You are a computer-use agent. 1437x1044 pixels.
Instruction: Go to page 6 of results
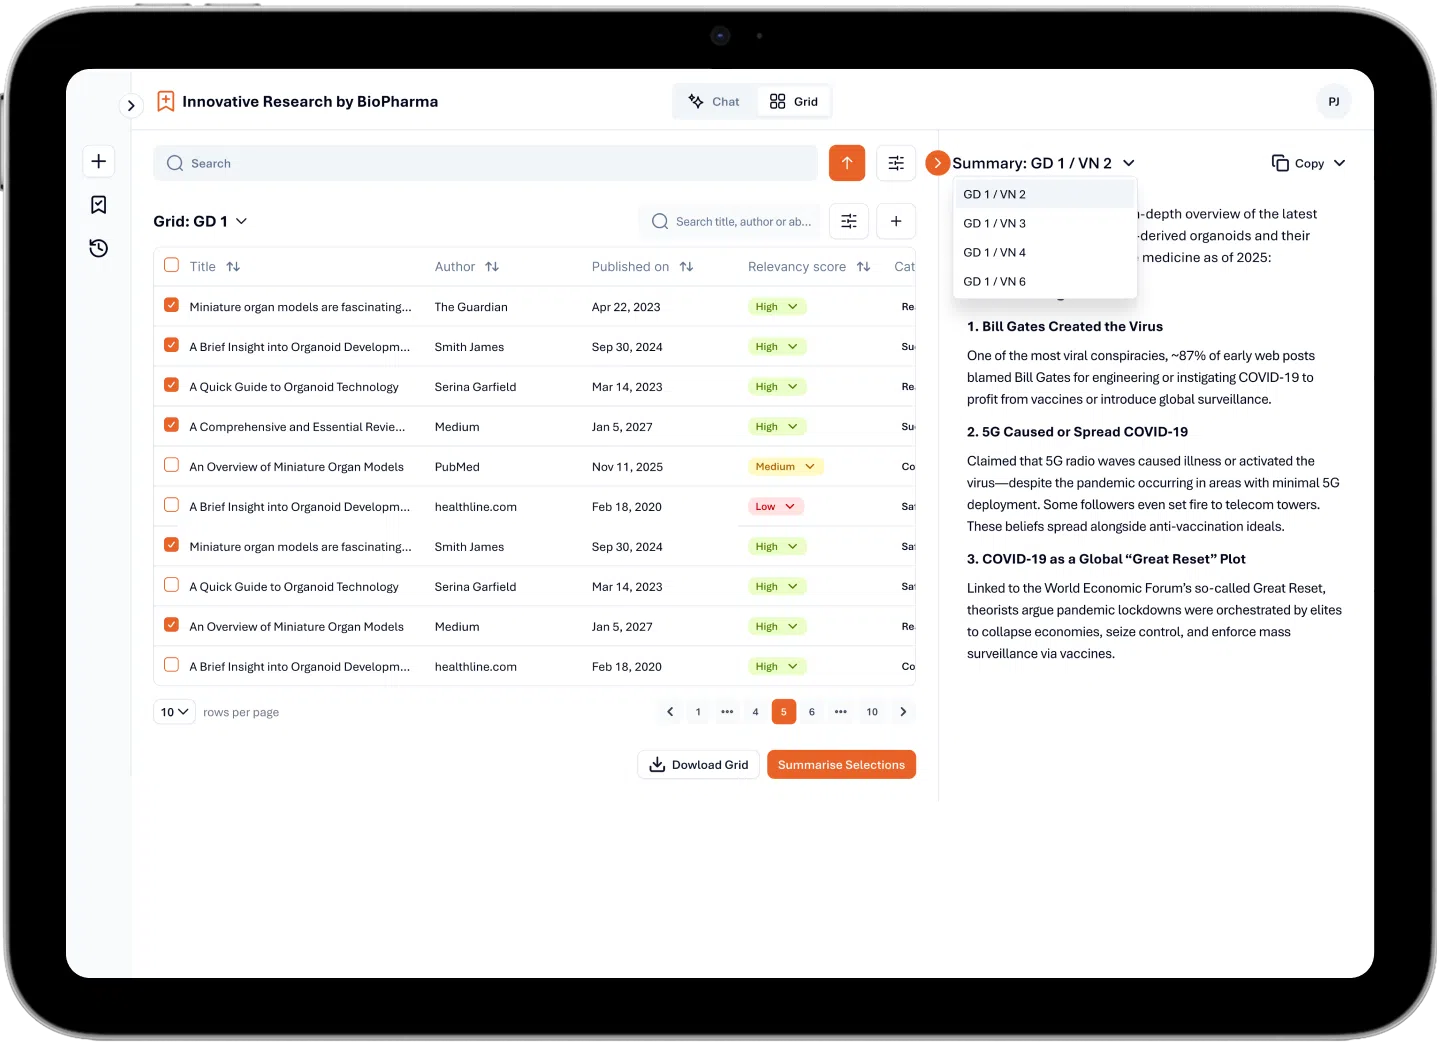(811, 711)
